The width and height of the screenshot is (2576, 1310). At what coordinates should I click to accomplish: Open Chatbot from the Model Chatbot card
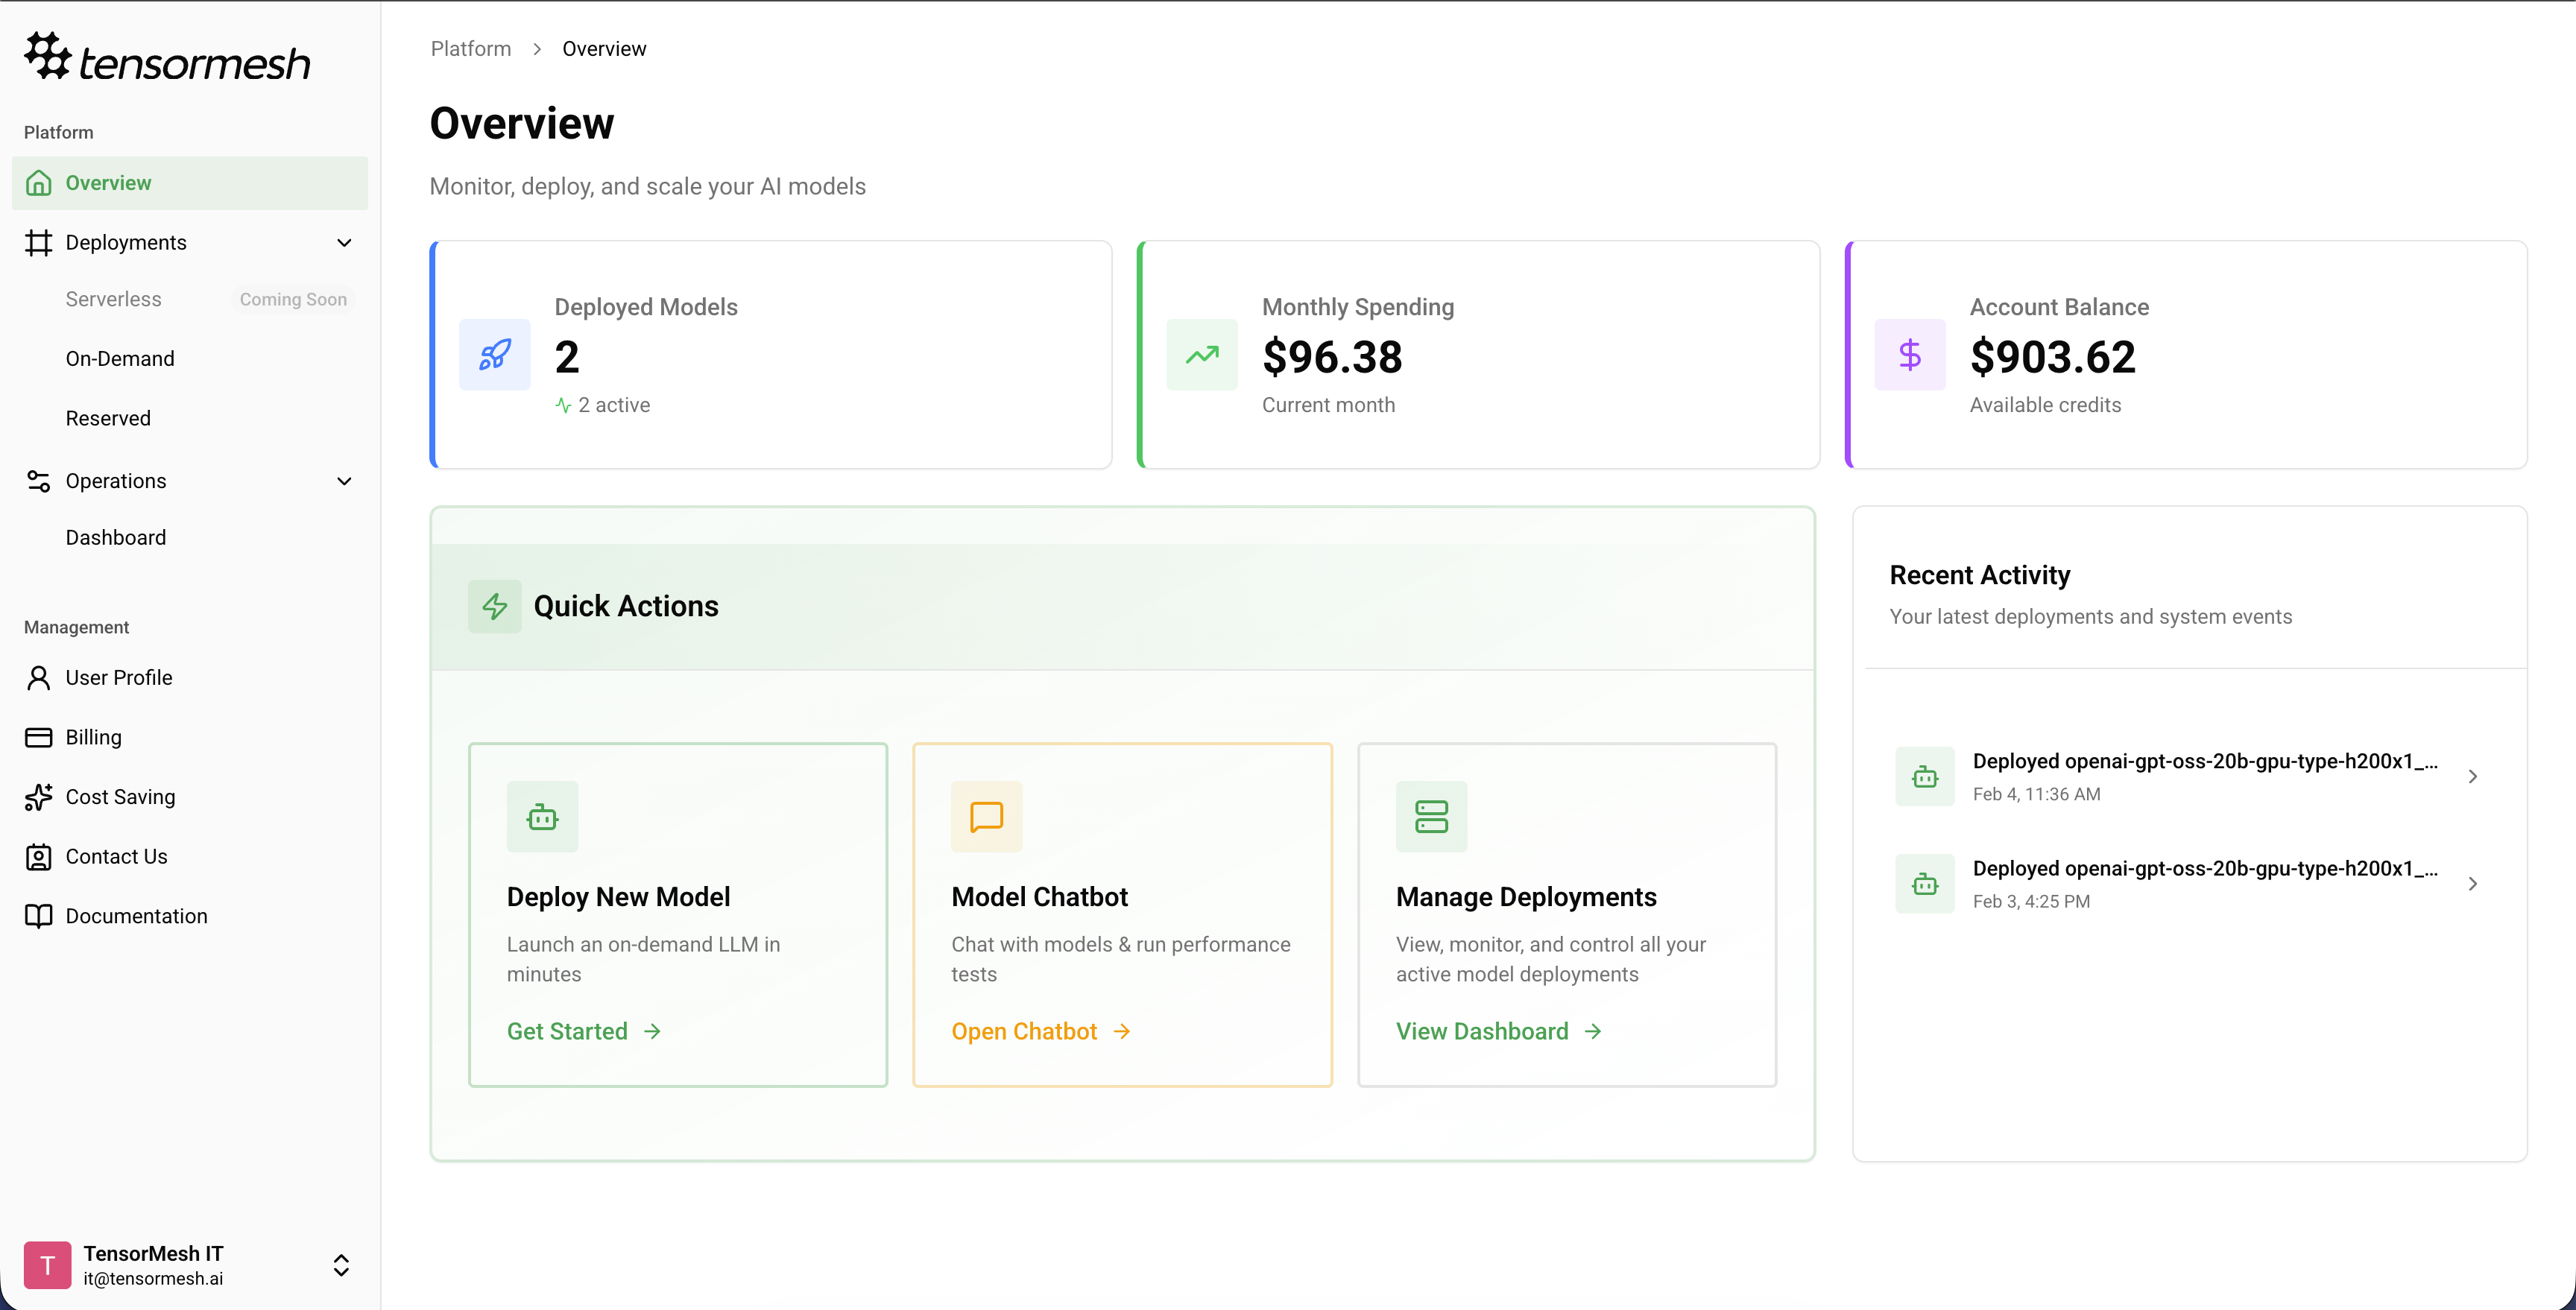coord(1024,1031)
